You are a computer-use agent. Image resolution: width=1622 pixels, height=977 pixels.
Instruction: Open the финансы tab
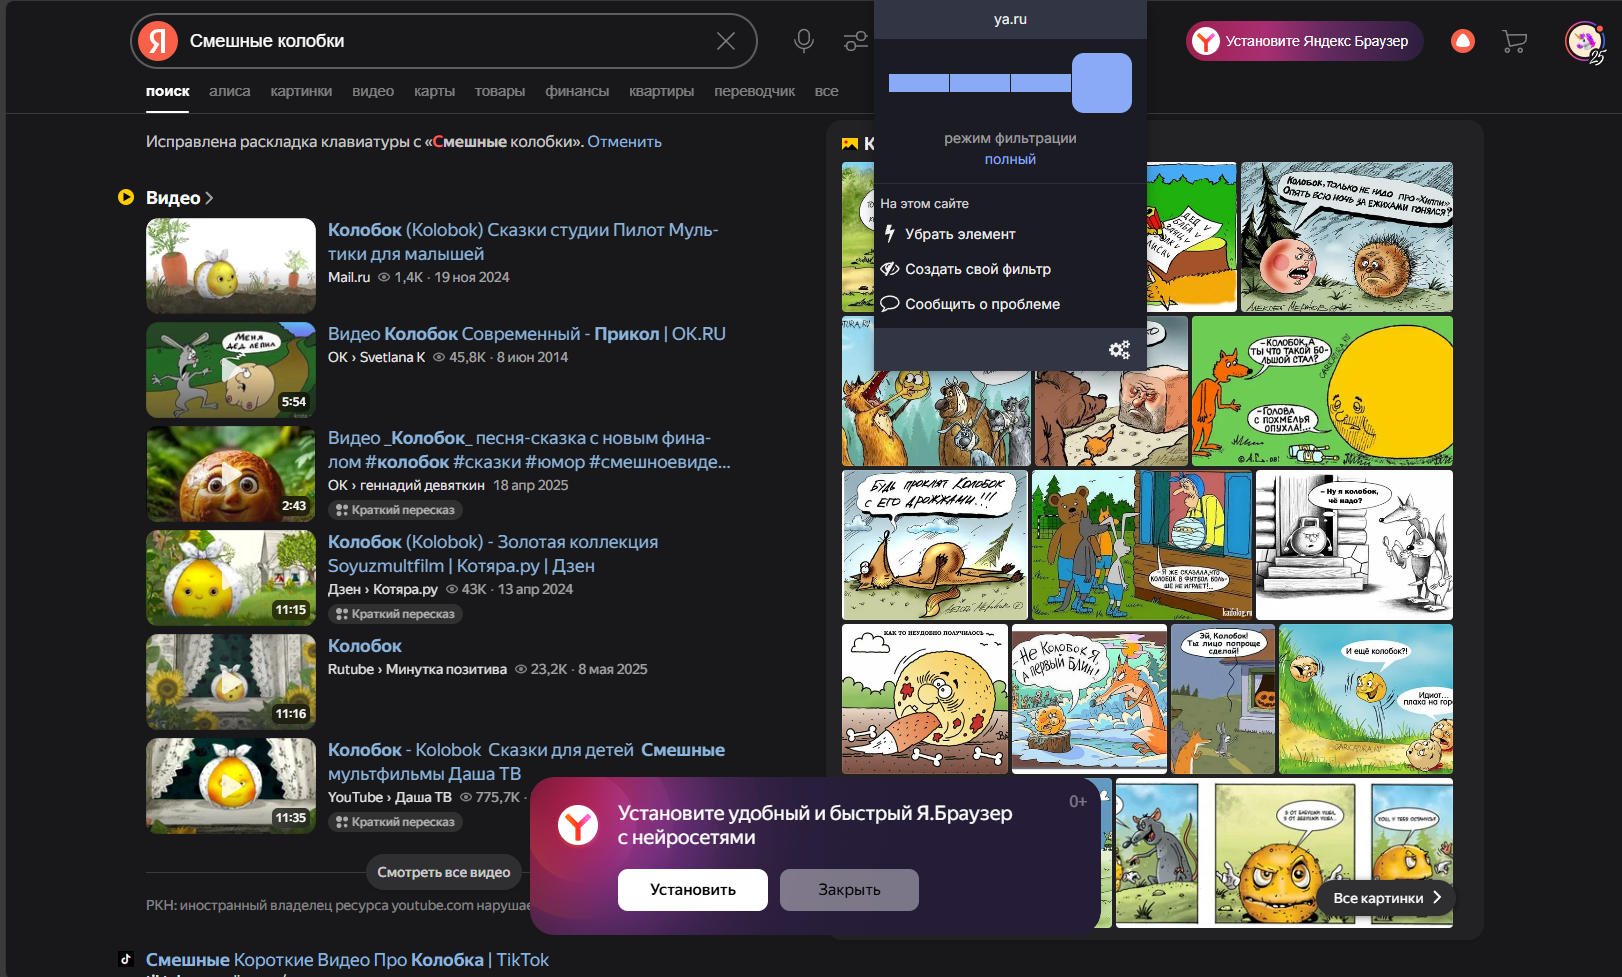[x=577, y=91]
